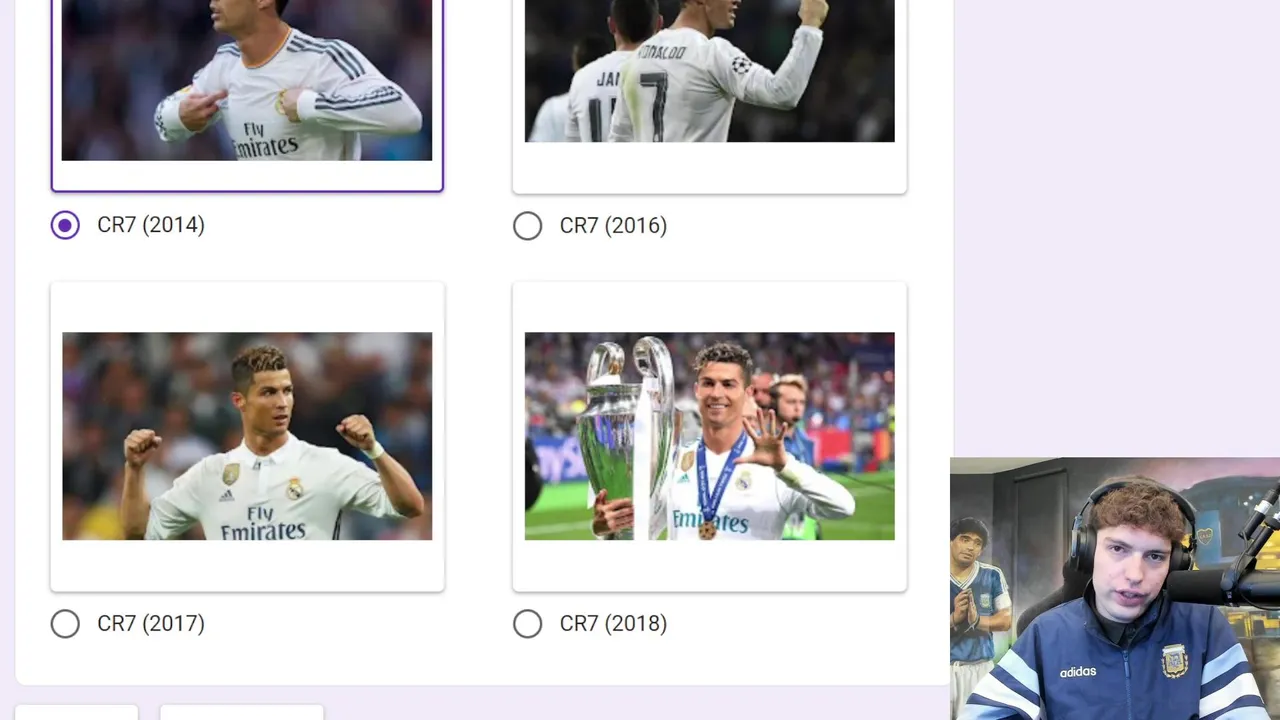
Task: Click the selected CR7 (2014) radio button
Action: [x=65, y=225]
